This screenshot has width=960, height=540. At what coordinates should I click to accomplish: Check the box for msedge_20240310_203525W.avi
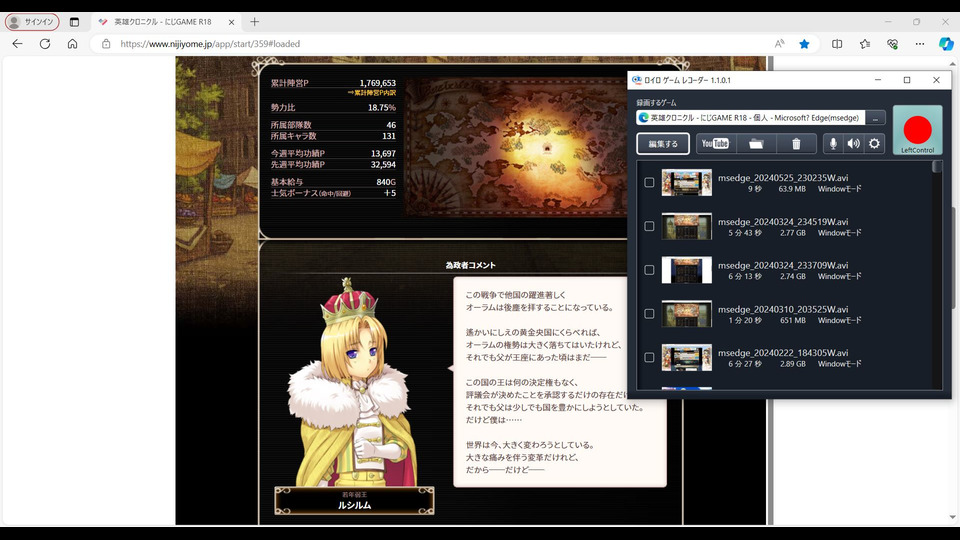click(x=649, y=313)
